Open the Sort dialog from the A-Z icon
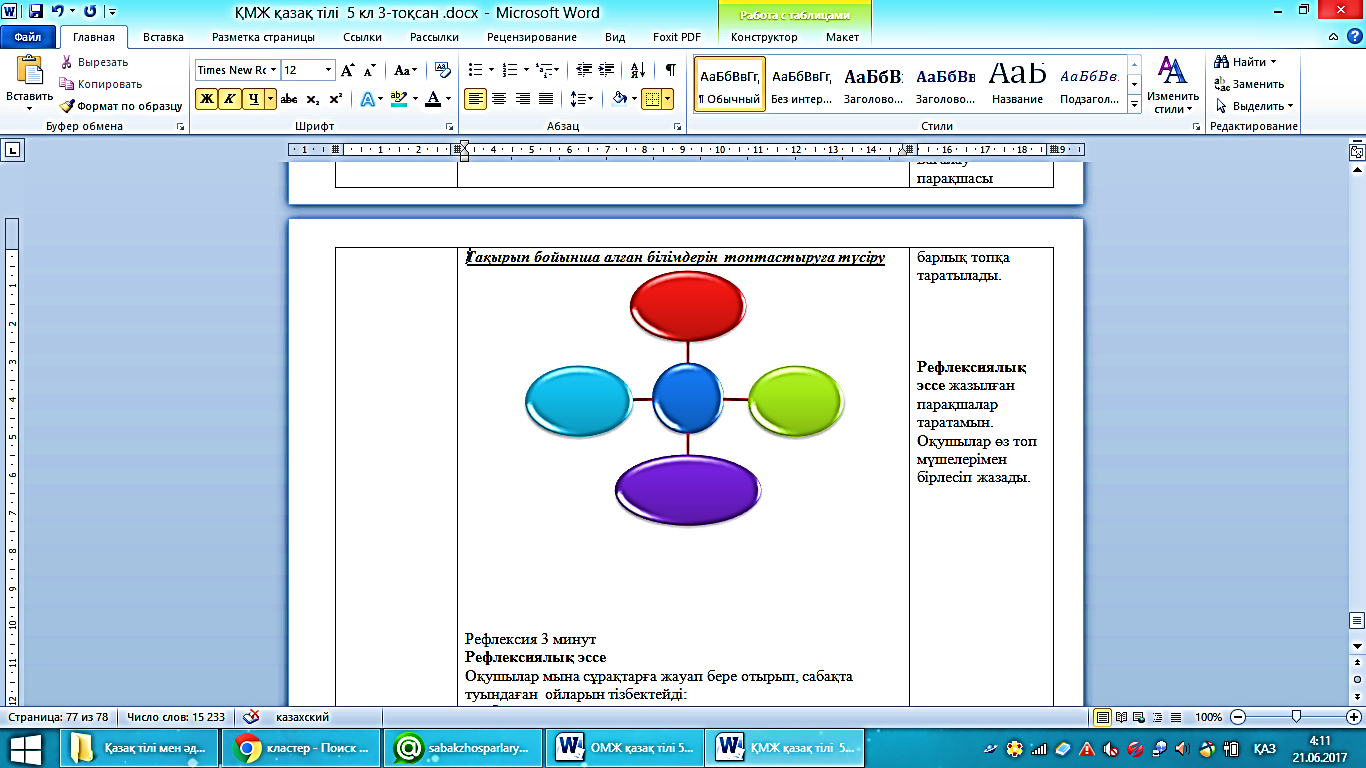This screenshot has width=1366, height=768. point(637,70)
